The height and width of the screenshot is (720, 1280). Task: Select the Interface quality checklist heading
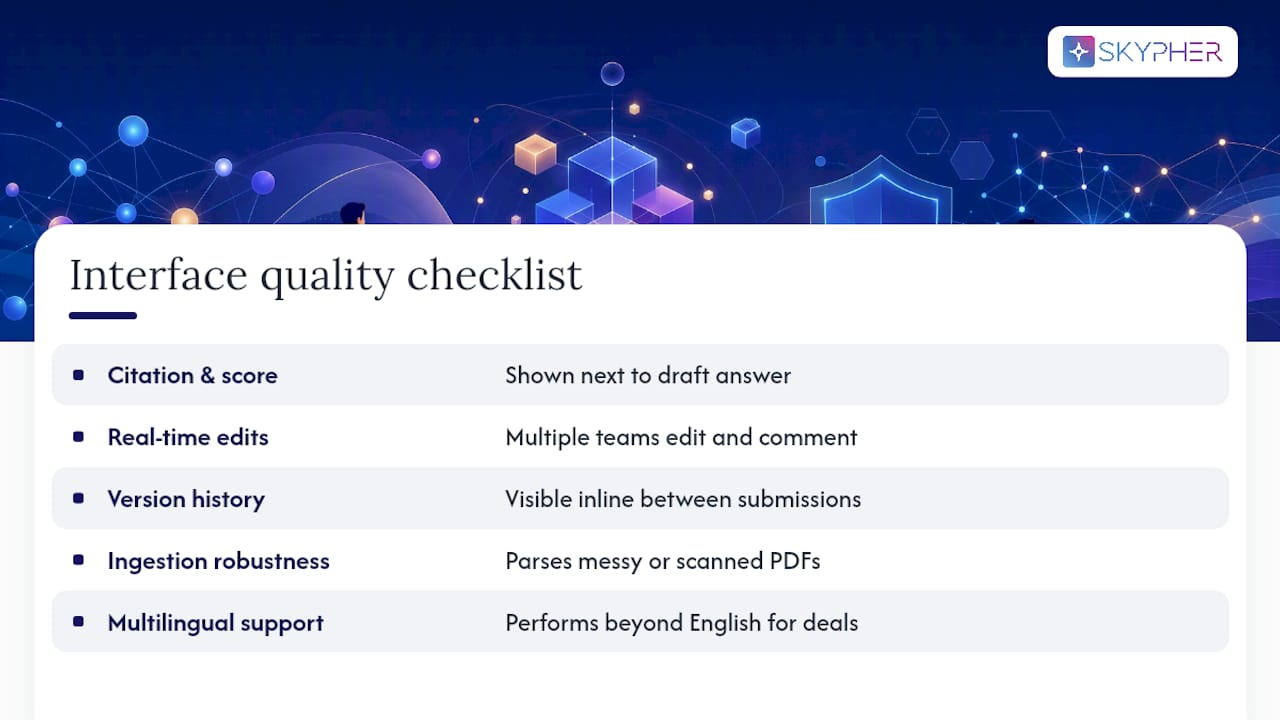[326, 275]
